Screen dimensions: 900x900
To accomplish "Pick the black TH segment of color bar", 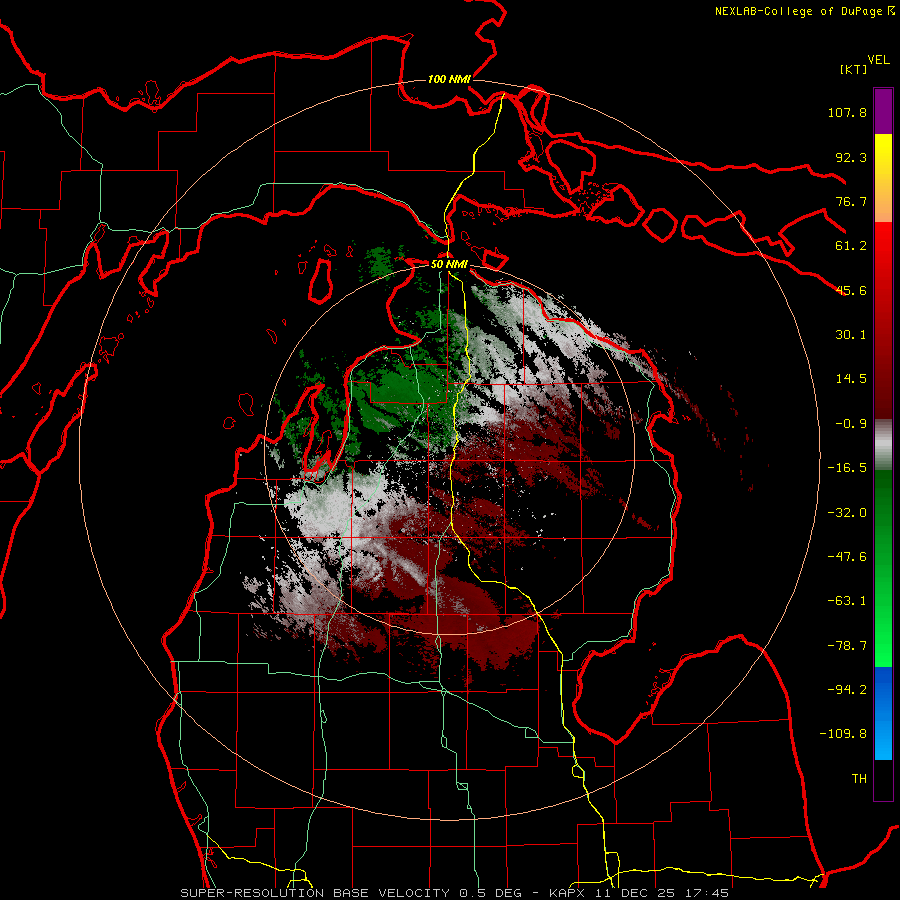I will pyautogui.click(x=883, y=779).
